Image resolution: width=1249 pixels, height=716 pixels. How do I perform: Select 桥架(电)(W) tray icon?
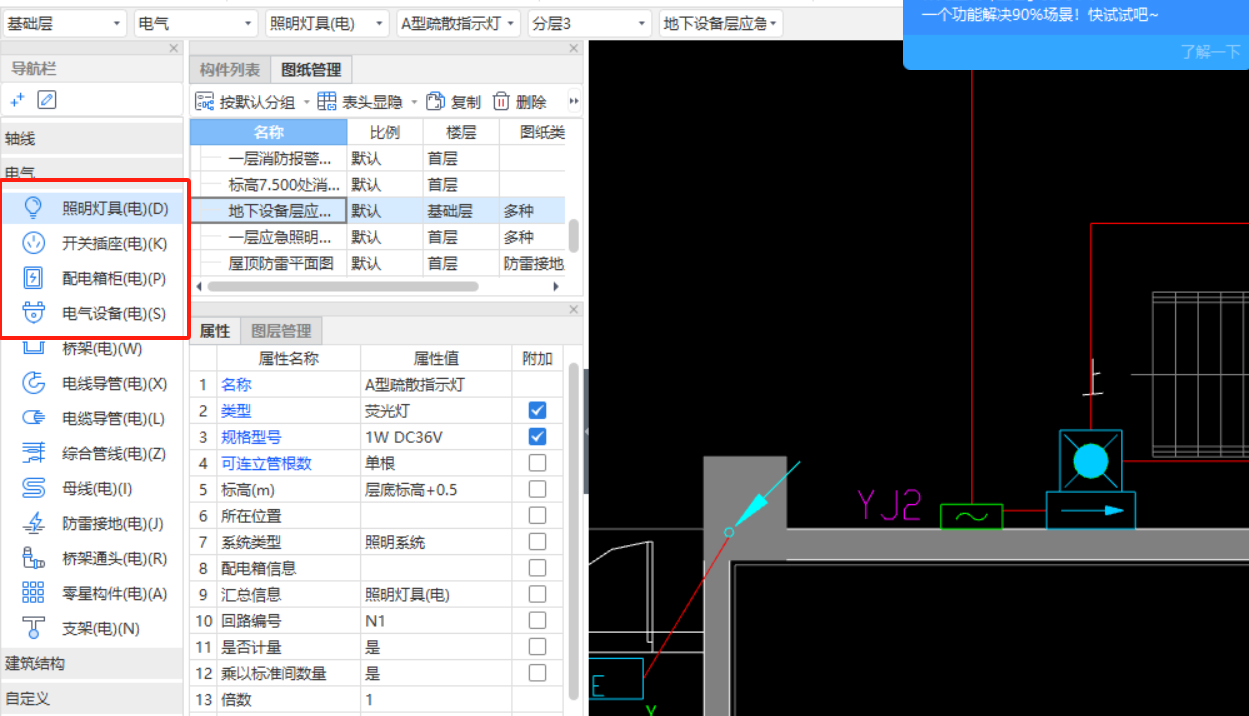pyautogui.click(x=33, y=348)
